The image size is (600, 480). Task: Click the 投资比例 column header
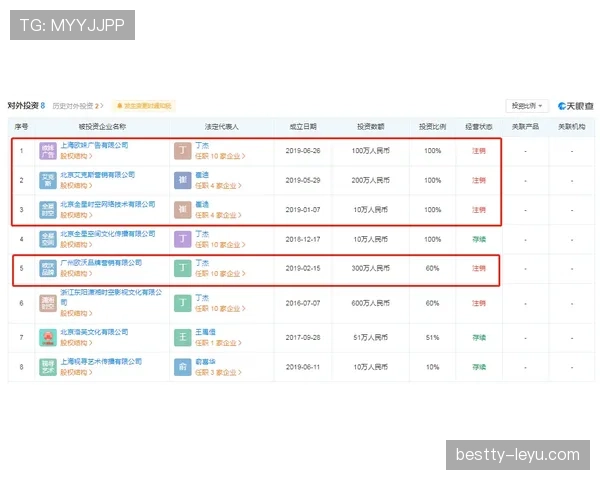432,127
